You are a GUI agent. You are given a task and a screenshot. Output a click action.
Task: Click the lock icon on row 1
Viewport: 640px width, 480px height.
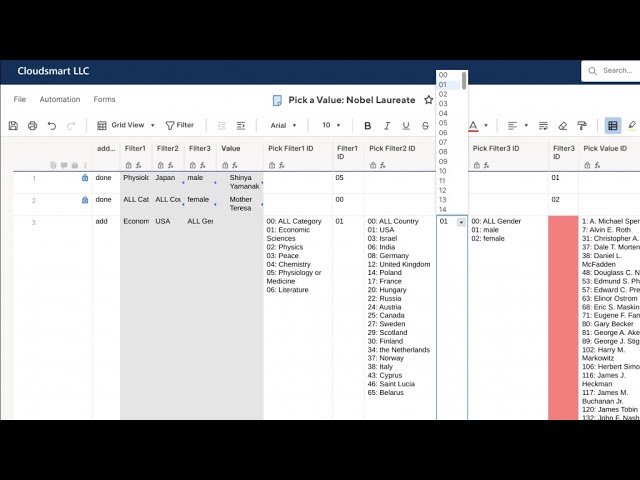tap(85, 178)
